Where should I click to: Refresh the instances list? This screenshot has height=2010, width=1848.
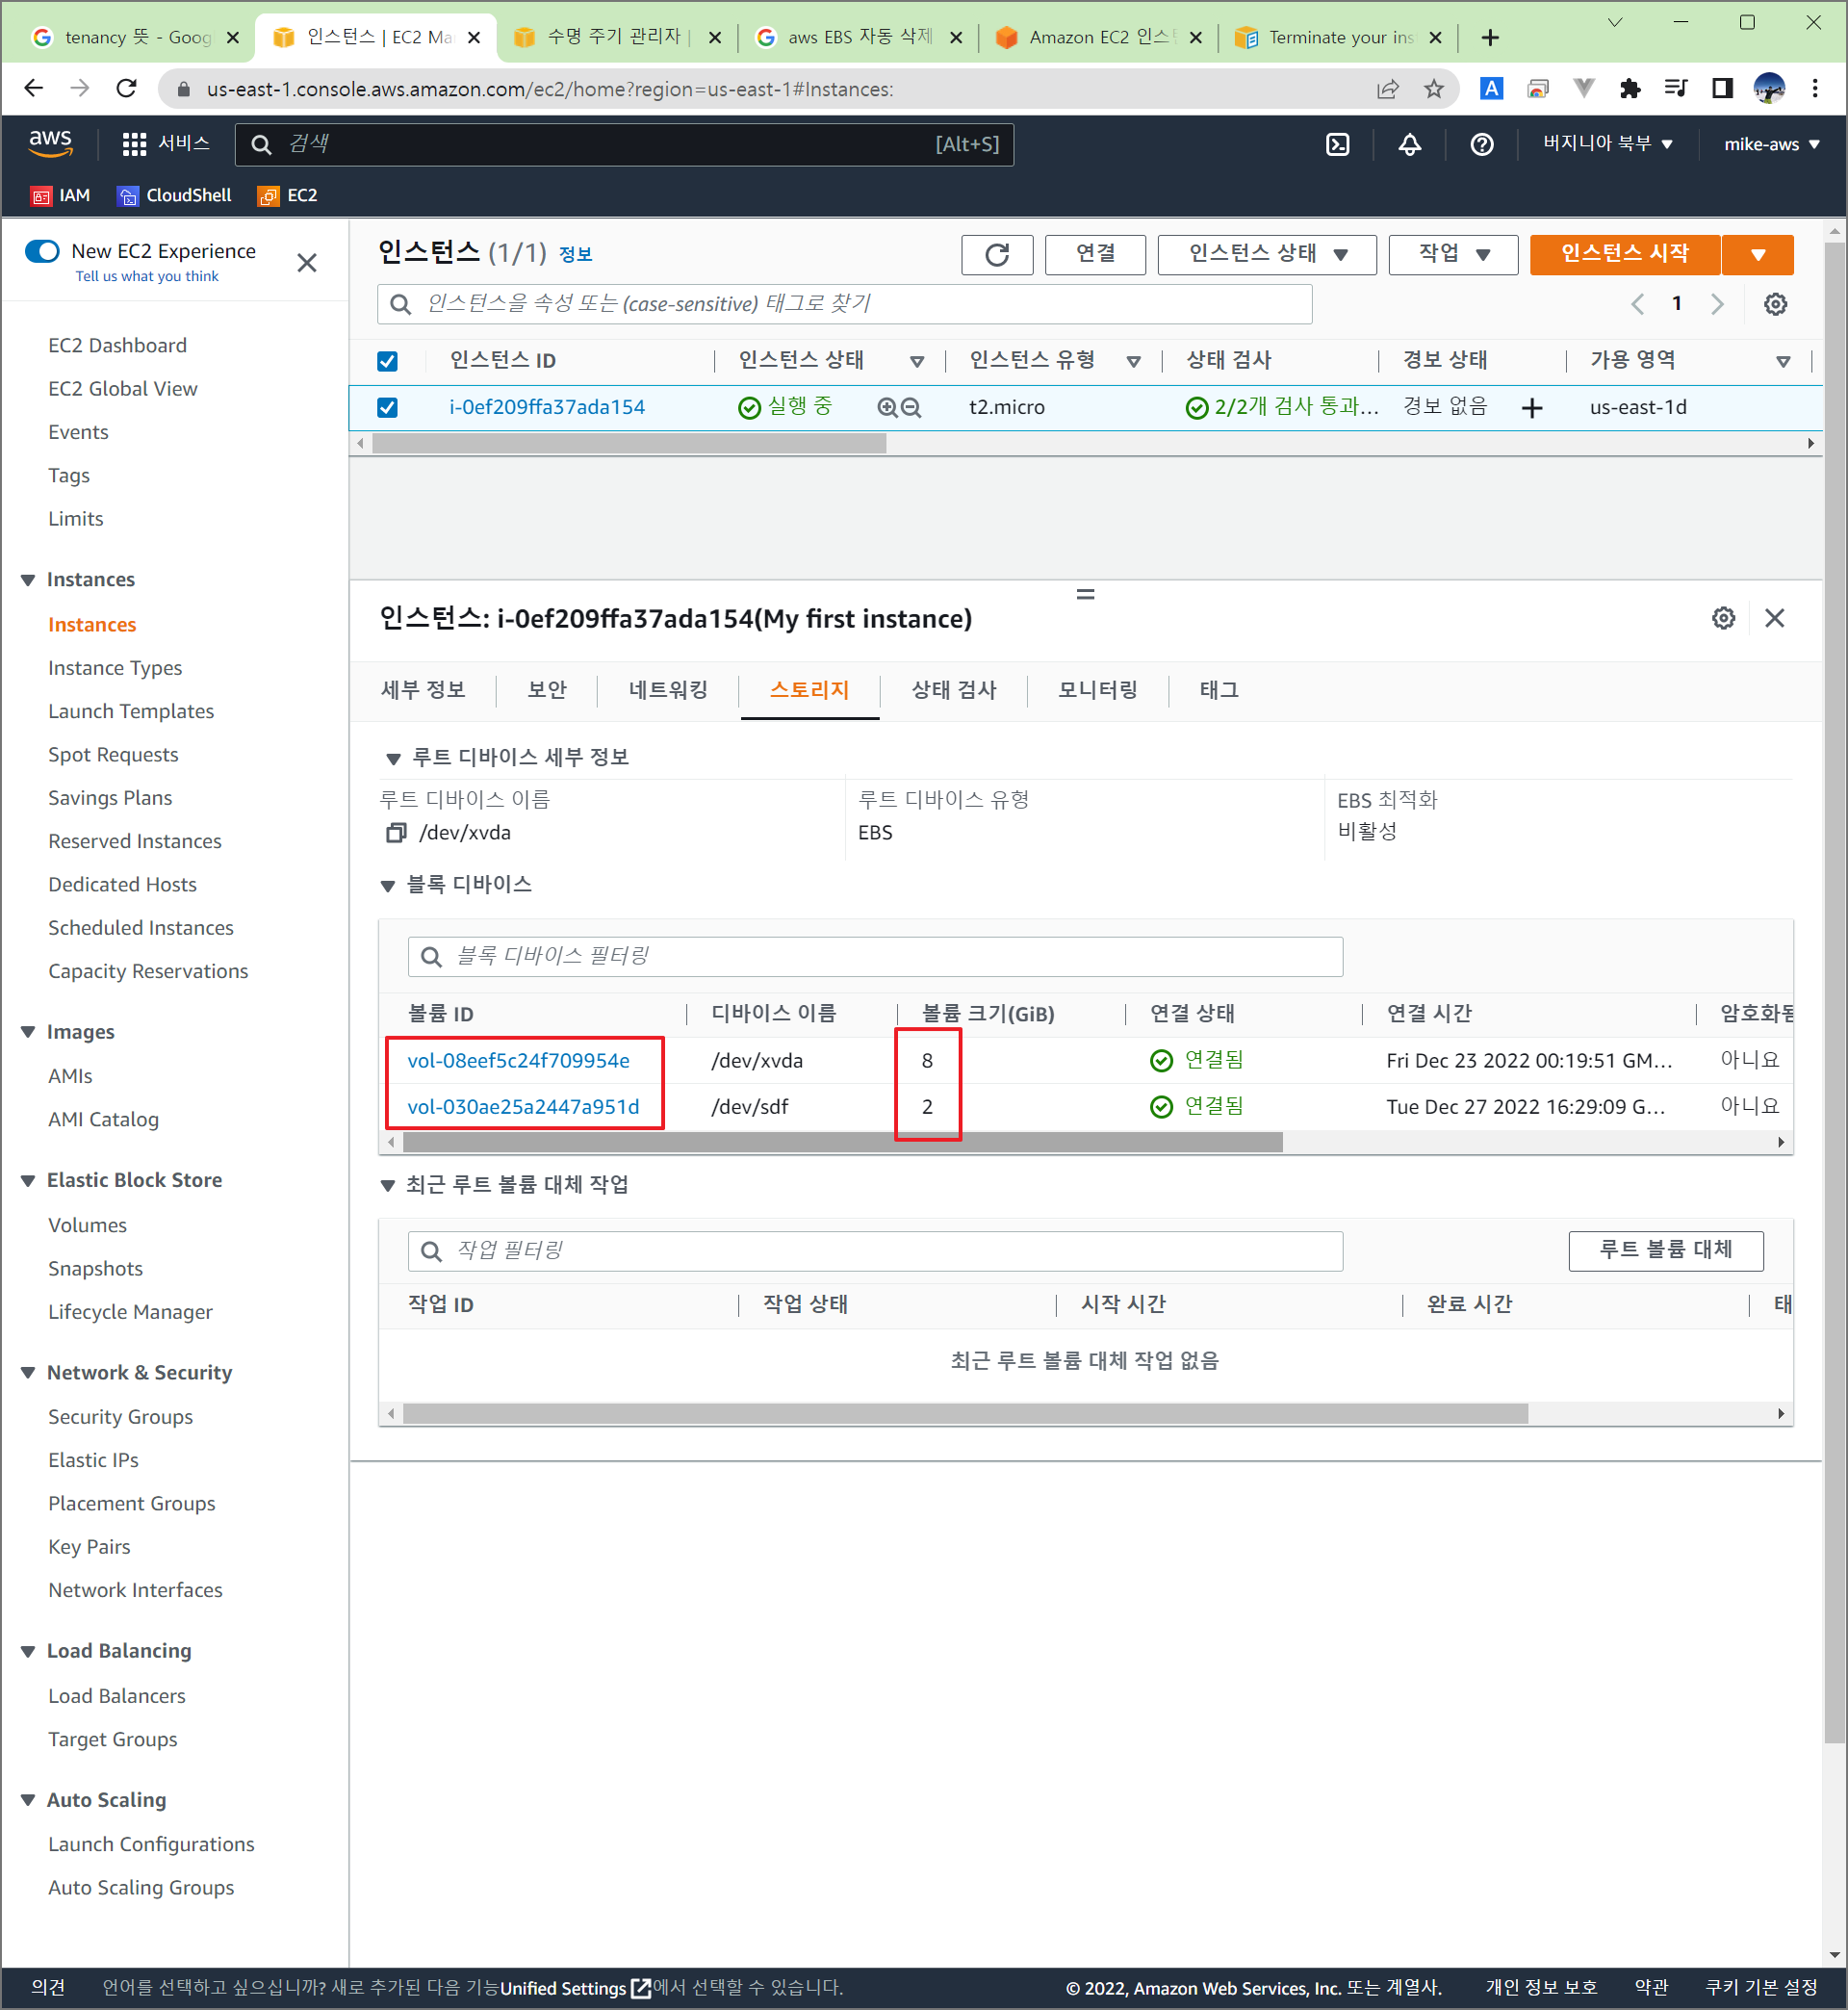tap(996, 254)
